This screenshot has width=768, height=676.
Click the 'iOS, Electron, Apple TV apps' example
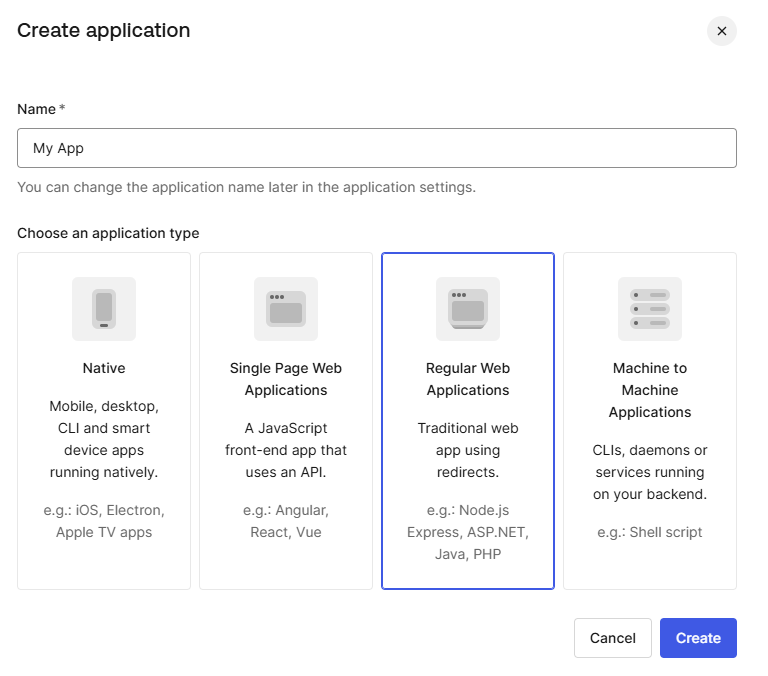point(104,521)
